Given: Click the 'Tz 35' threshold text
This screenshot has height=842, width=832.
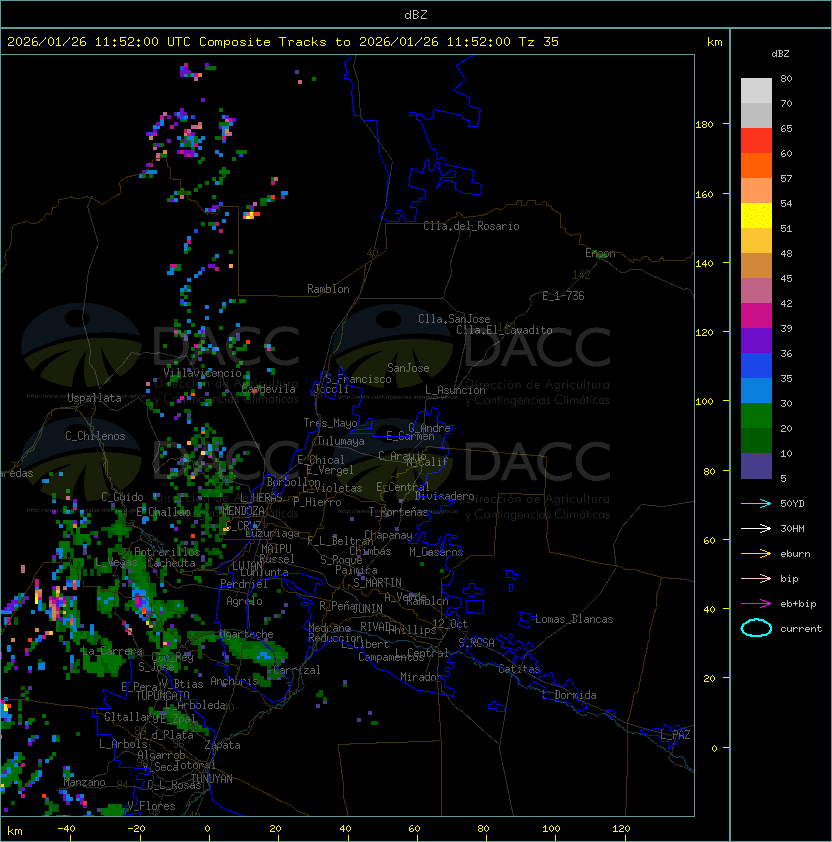Looking at the screenshot, I should click(x=539, y=42).
